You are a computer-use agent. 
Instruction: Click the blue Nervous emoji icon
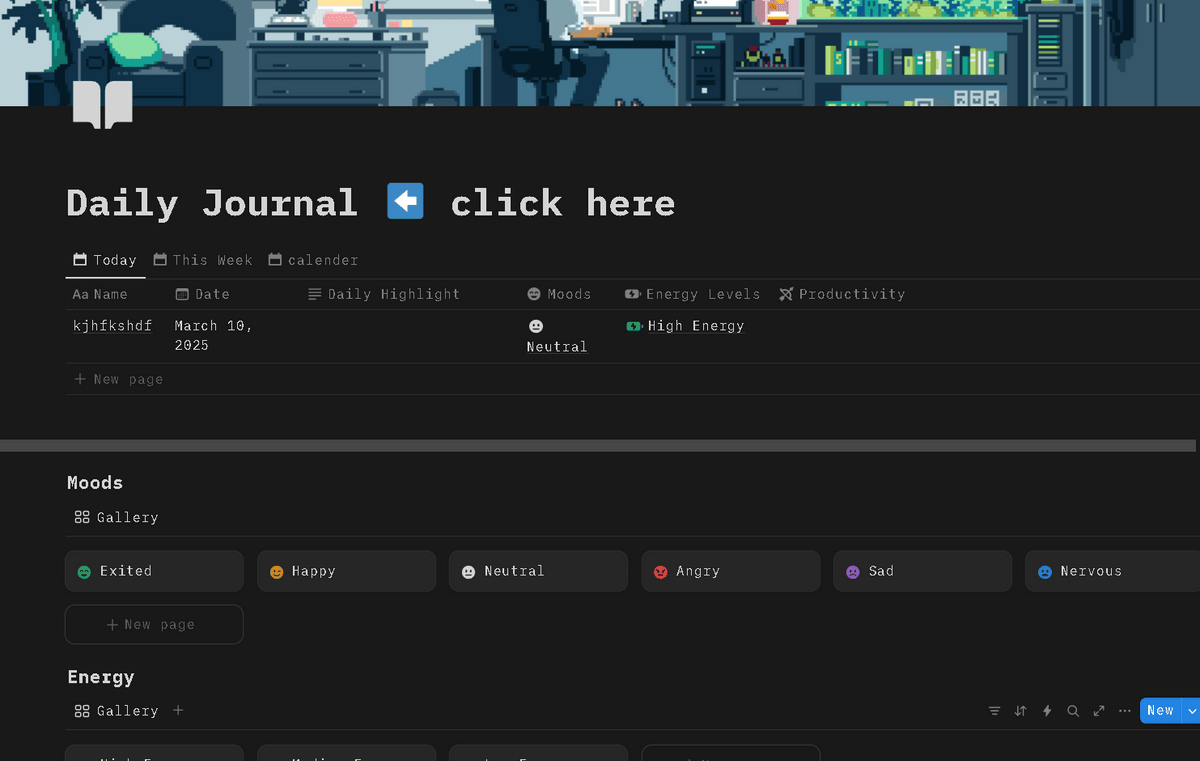[1044, 572]
